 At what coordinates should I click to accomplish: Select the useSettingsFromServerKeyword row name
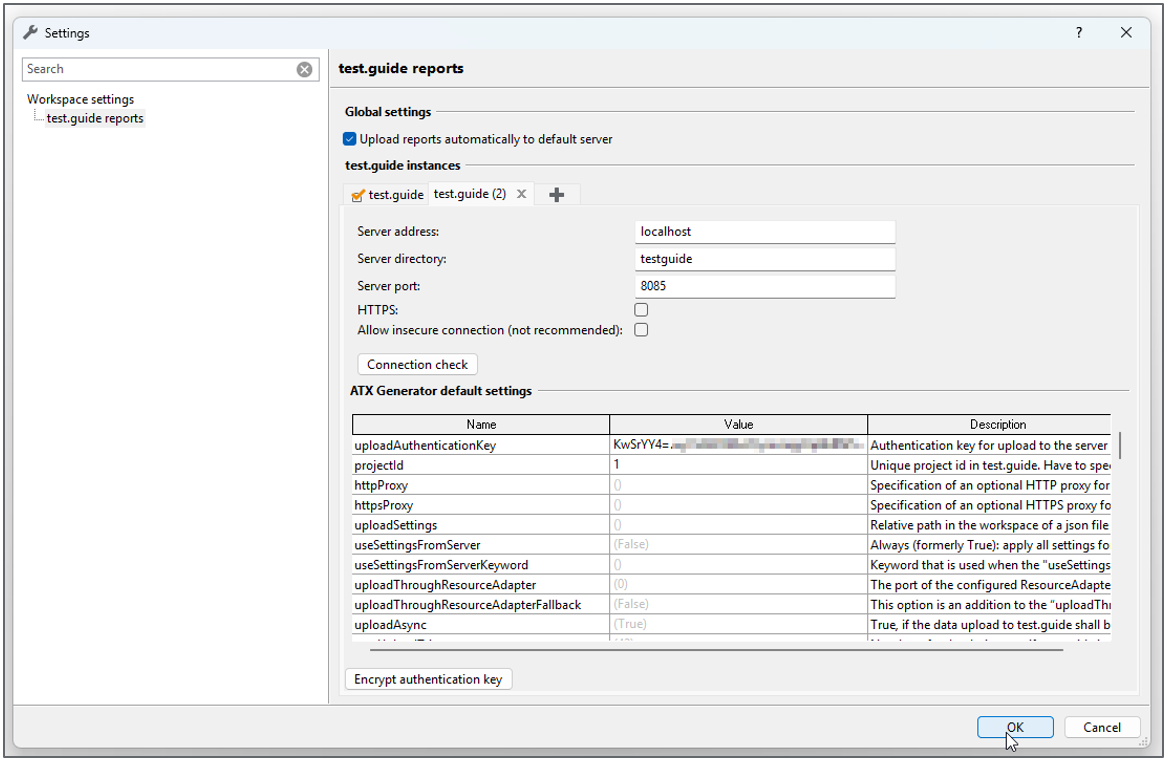point(481,565)
